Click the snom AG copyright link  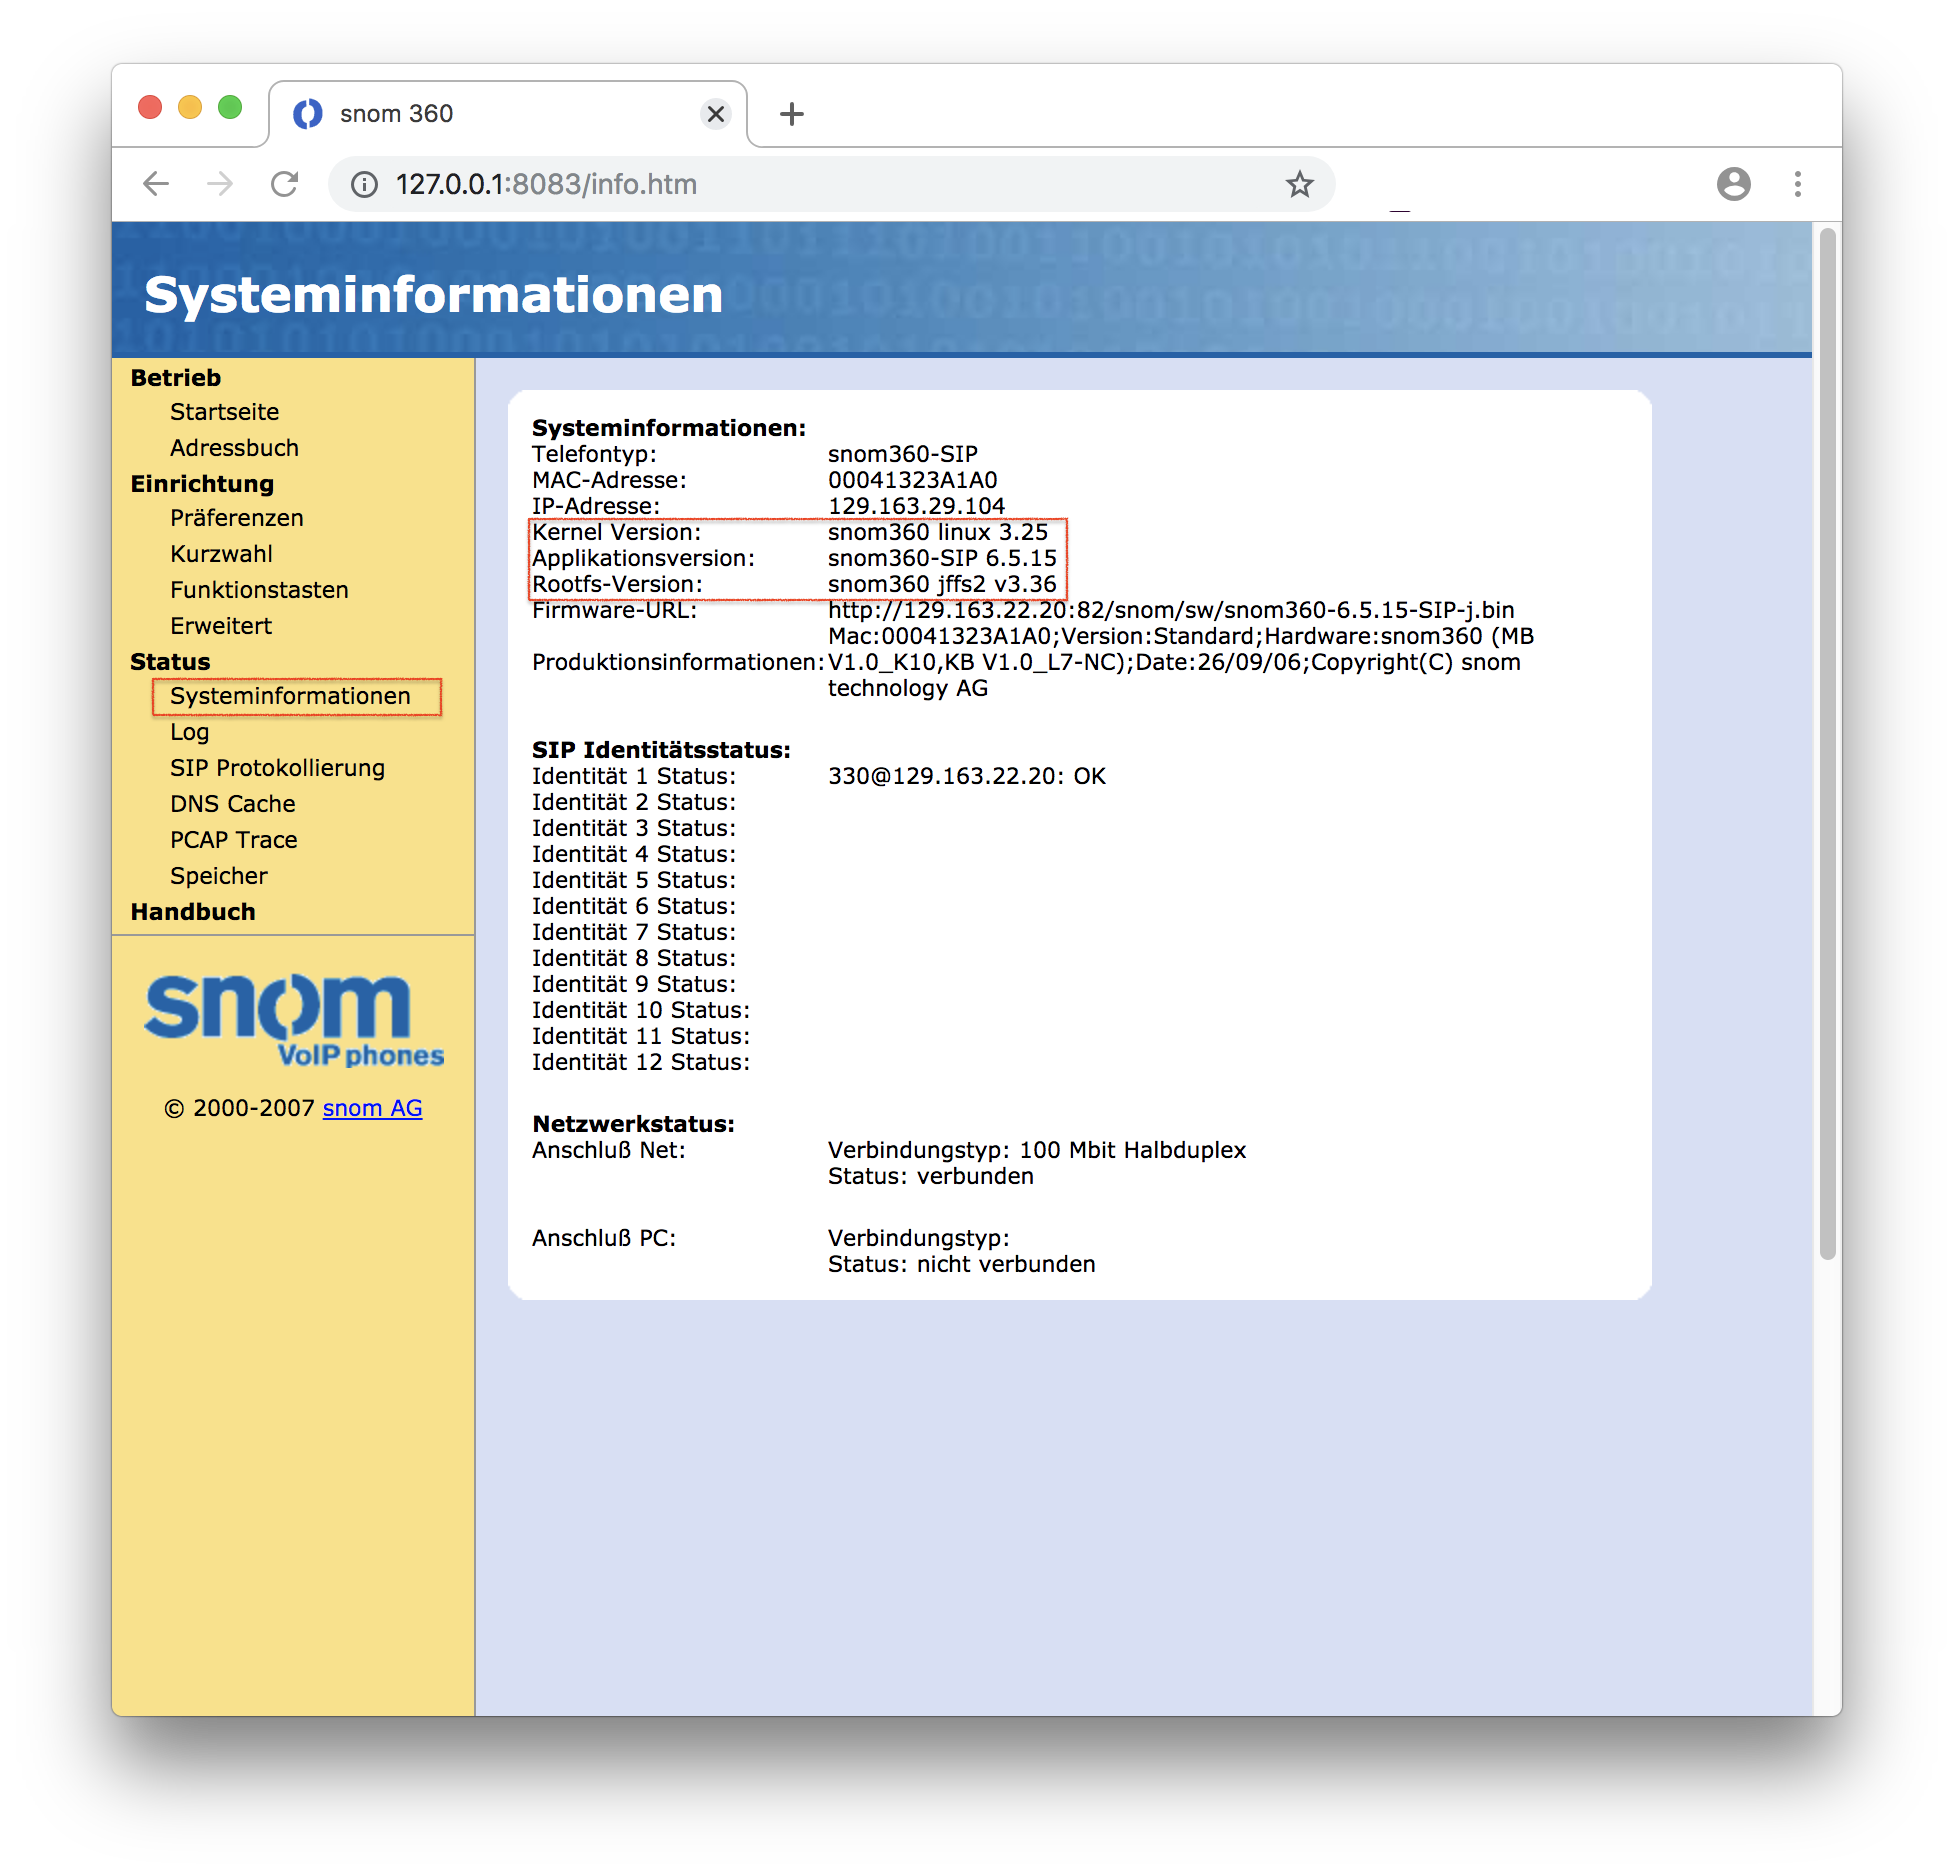[372, 1107]
